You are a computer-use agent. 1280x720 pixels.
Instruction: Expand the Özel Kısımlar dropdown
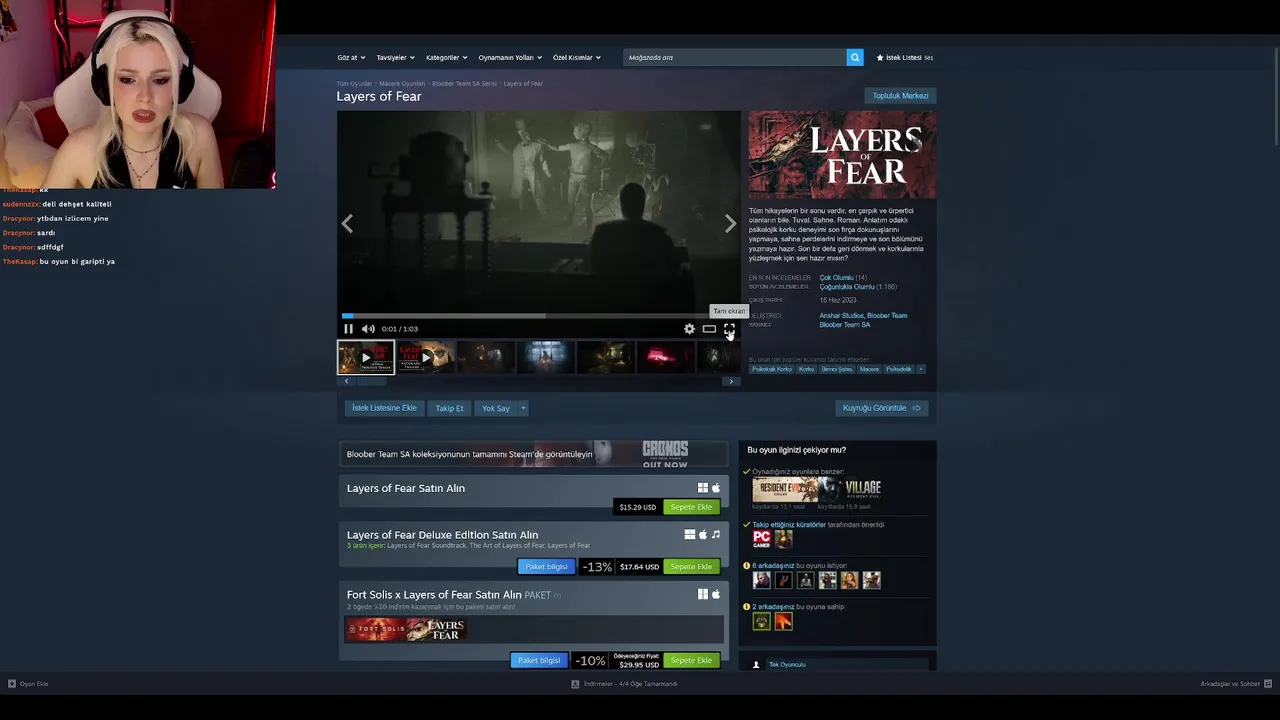pyautogui.click(x=577, y=57)
